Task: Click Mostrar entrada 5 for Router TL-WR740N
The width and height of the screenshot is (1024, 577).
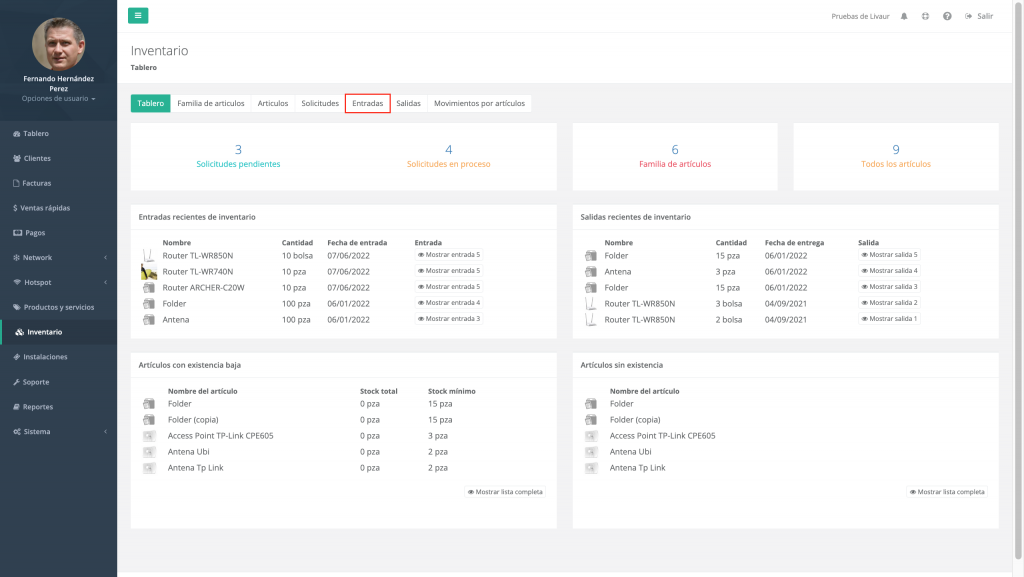Action: pos(449,271)
